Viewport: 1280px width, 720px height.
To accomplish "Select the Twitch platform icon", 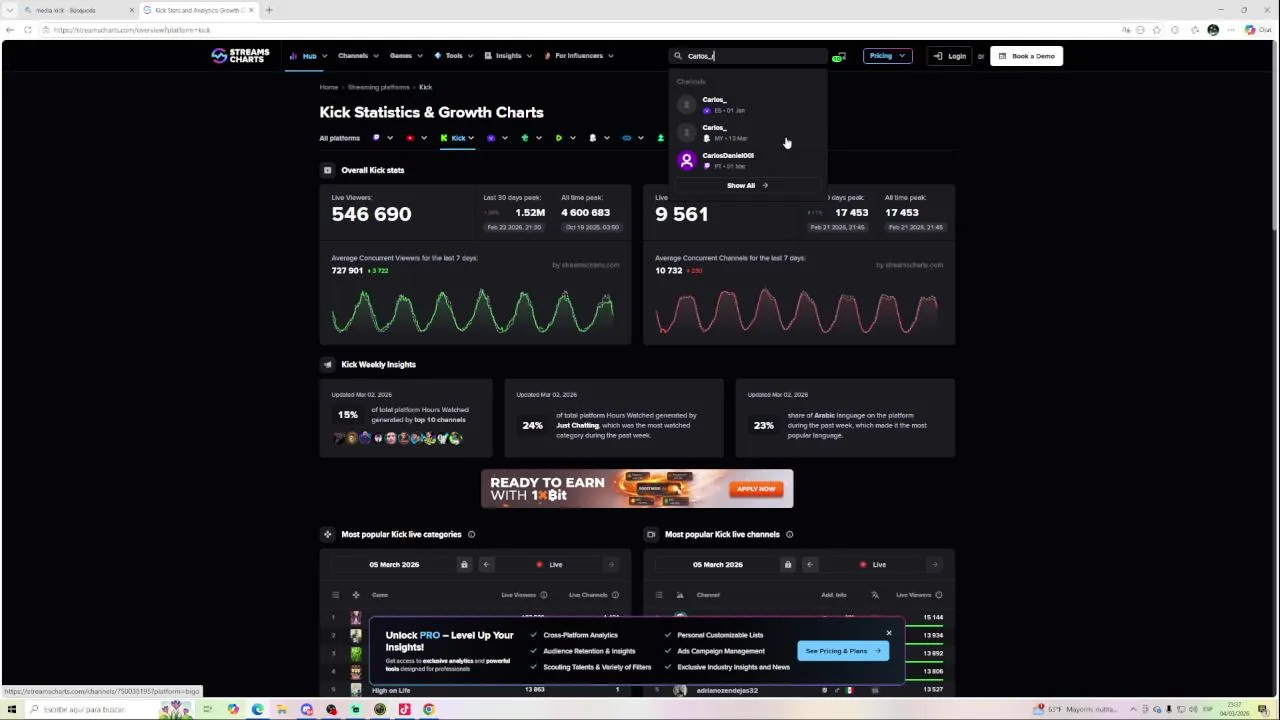I will click(376, 138).
